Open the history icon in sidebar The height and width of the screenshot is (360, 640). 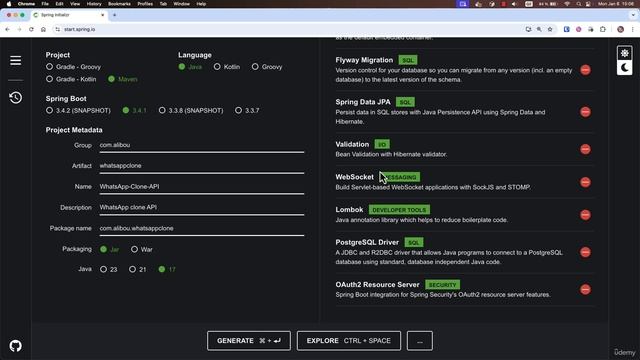pos(16,97)
